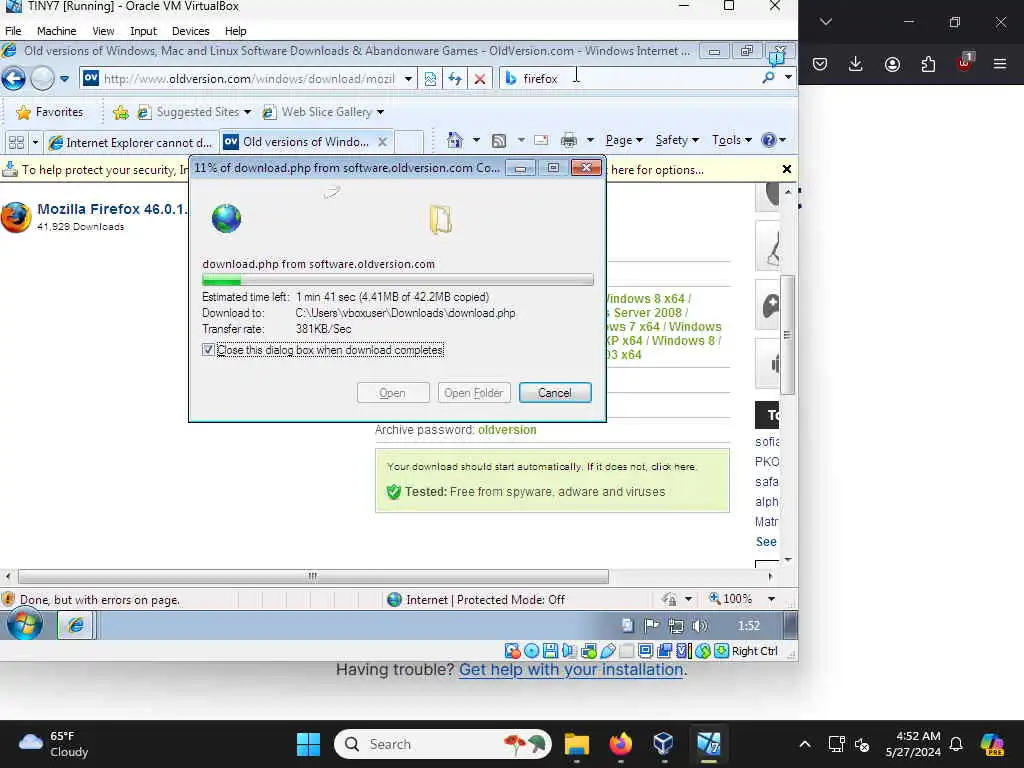Viewport: 1024px width, 768px height.
Task: Click the Windows 7 Start orb
Action: pos(25,625)
